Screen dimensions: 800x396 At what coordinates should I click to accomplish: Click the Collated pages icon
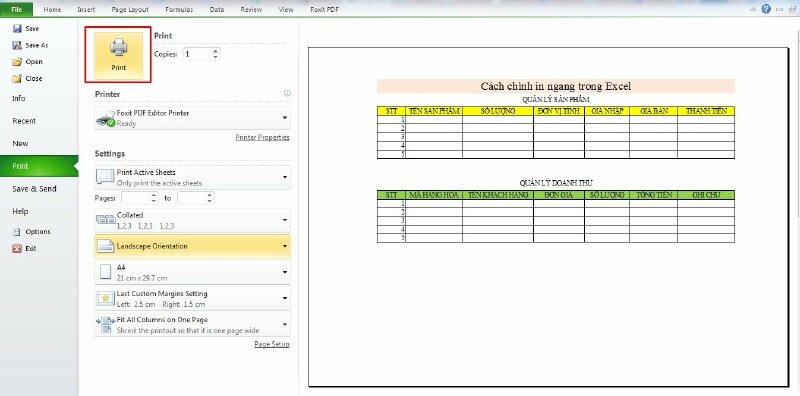(105, 220)
